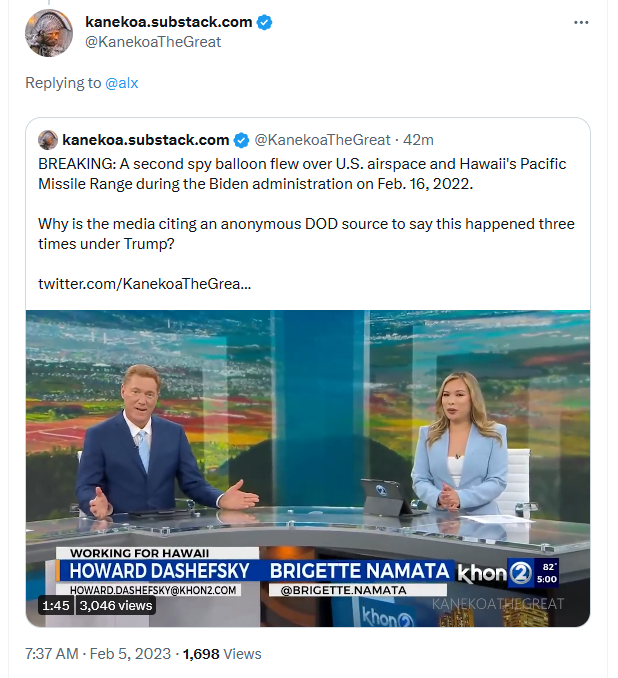Click the blue verified badge beside kanekoa.substack.com
This screenshot has height=678, width=618.
tap(264, 22)
